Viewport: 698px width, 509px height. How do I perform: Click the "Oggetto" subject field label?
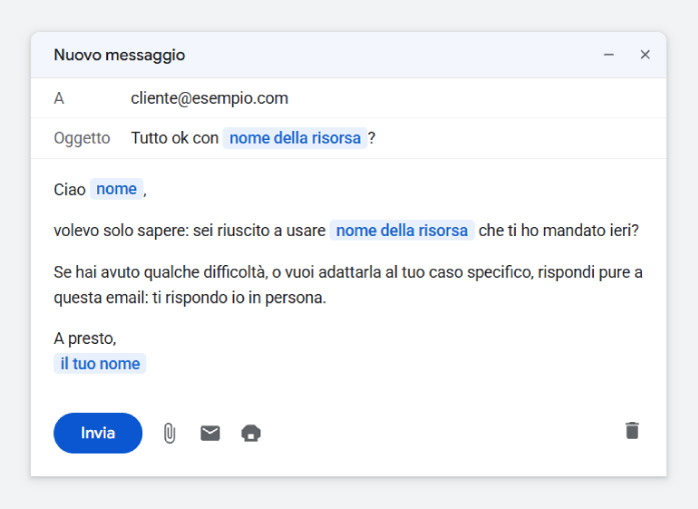82,138
